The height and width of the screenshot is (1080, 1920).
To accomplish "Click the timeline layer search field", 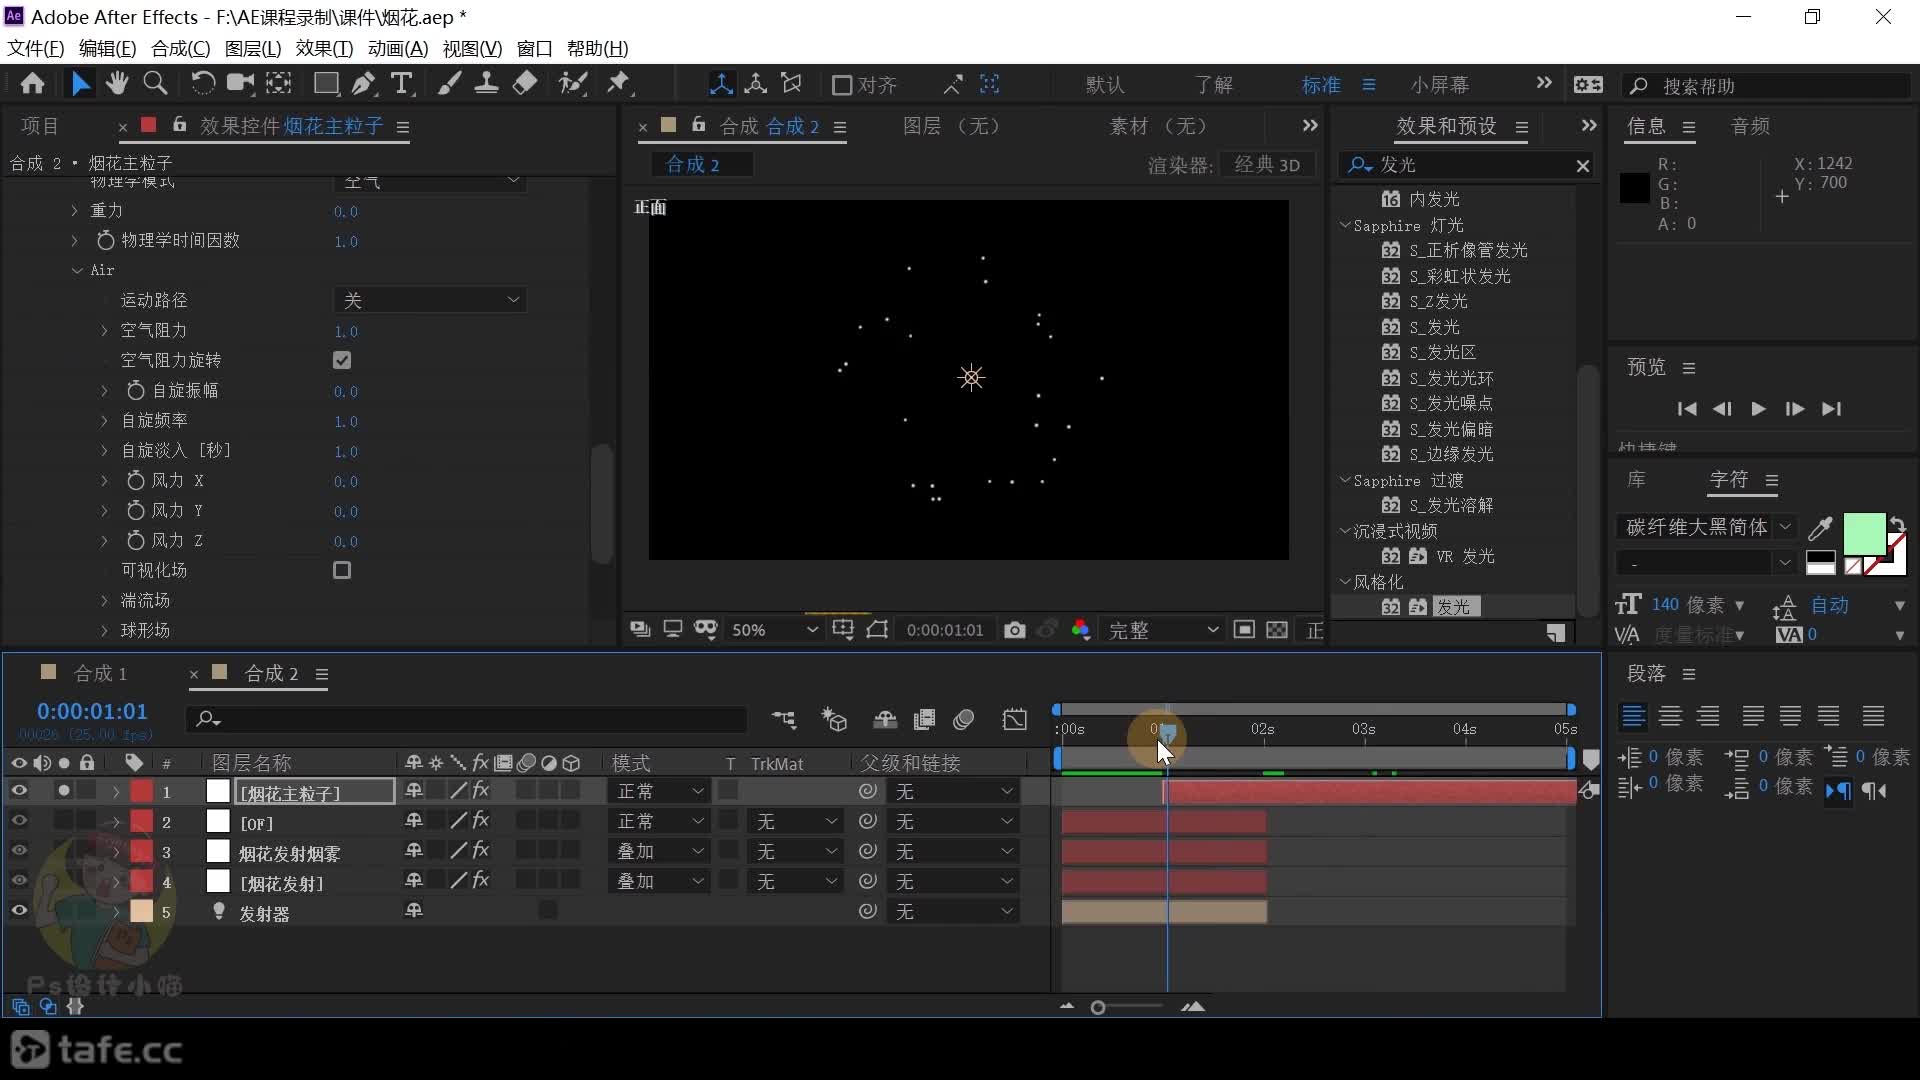I will [x=466, y=719].
